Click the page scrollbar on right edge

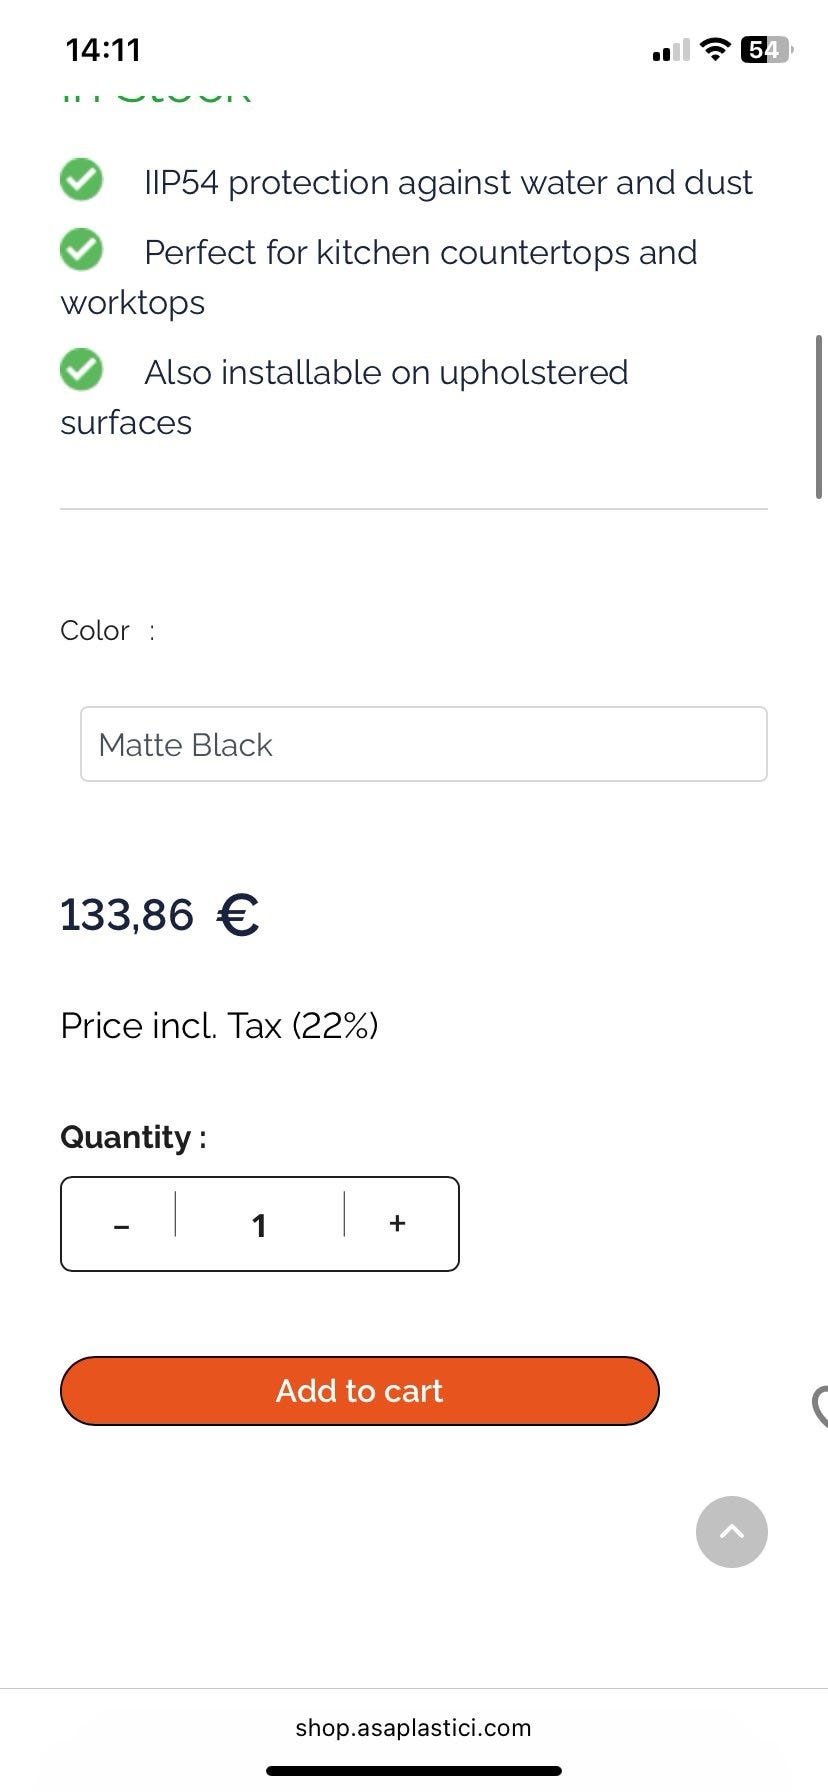click(x=819, y=417)
